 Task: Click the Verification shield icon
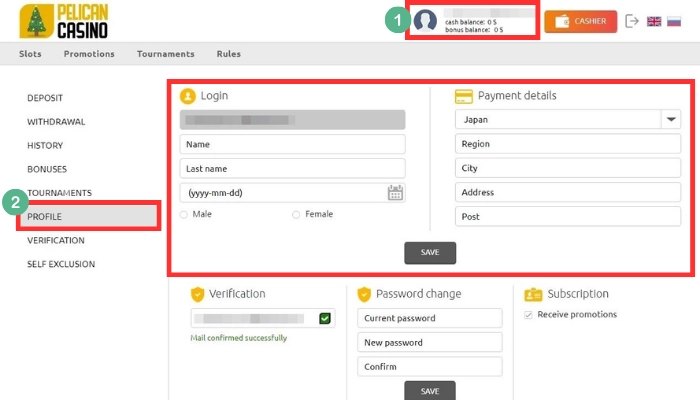coord(197,294)
